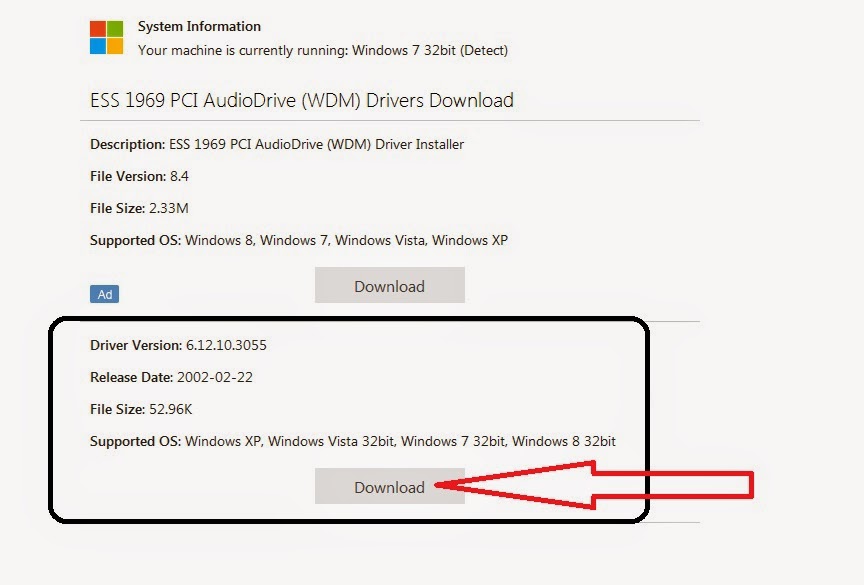Click the Windows logo icon

point(106,37)
